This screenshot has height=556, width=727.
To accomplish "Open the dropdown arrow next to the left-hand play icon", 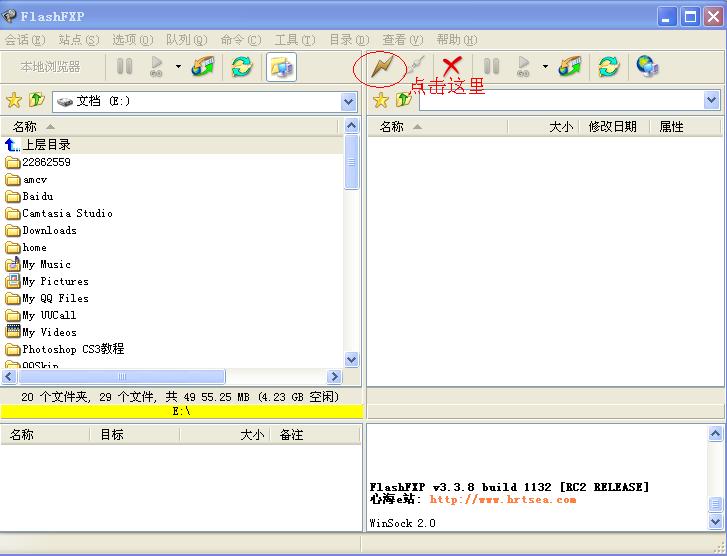I will (x=178, y=67).
